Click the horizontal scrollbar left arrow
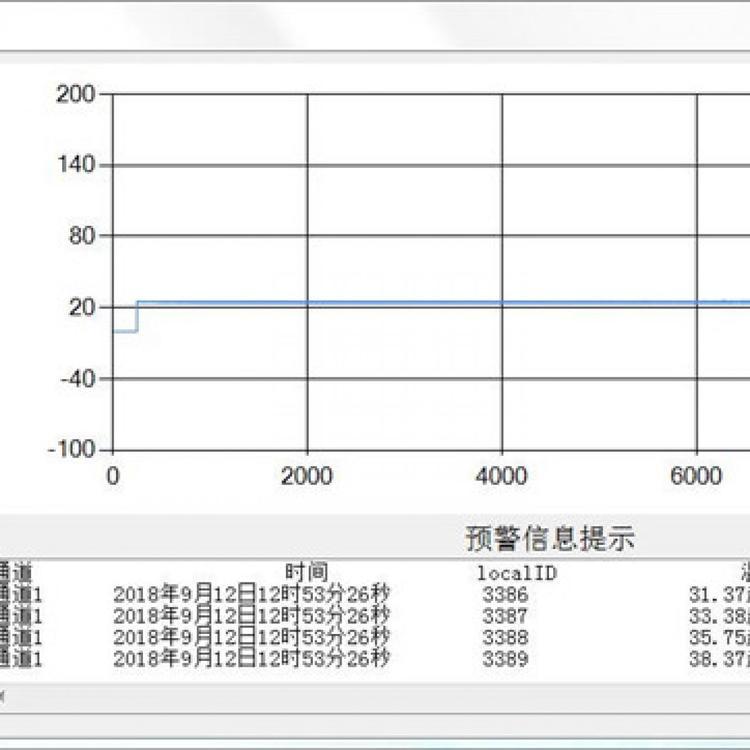Screen dimensions: 750x750 (4, 695)
